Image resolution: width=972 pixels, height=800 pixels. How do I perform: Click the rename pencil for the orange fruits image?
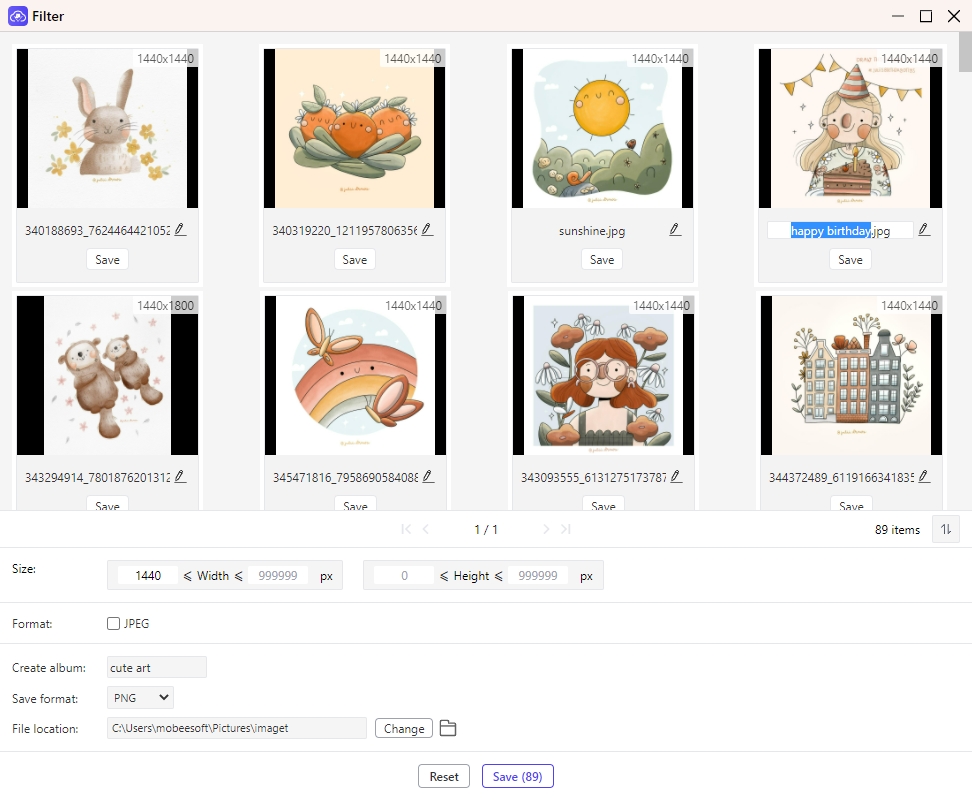(x=427, y=230)
